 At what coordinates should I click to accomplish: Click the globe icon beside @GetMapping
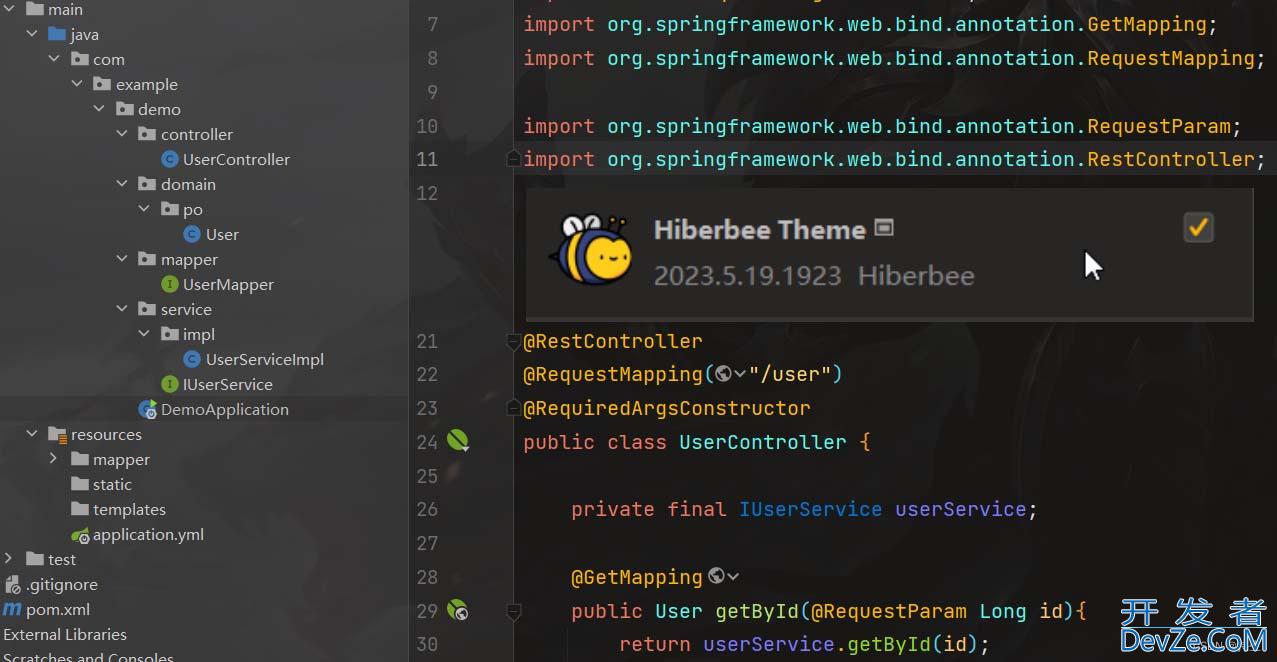coord(716,576)
